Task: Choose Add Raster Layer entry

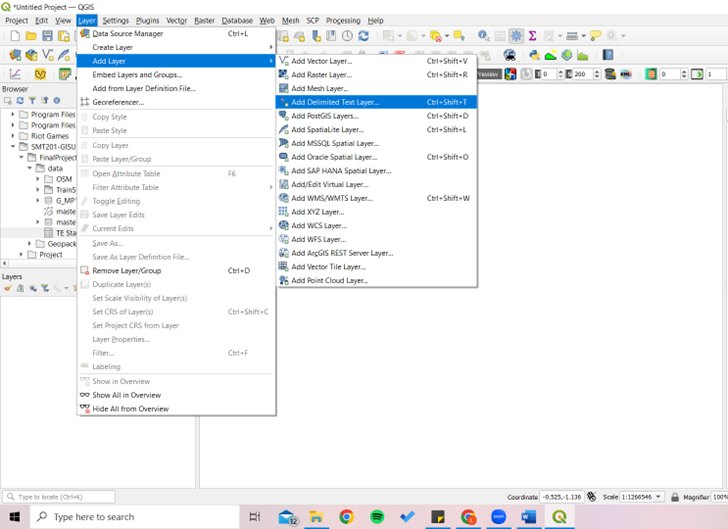Action: pyautogui.click(x=321, y=75)
